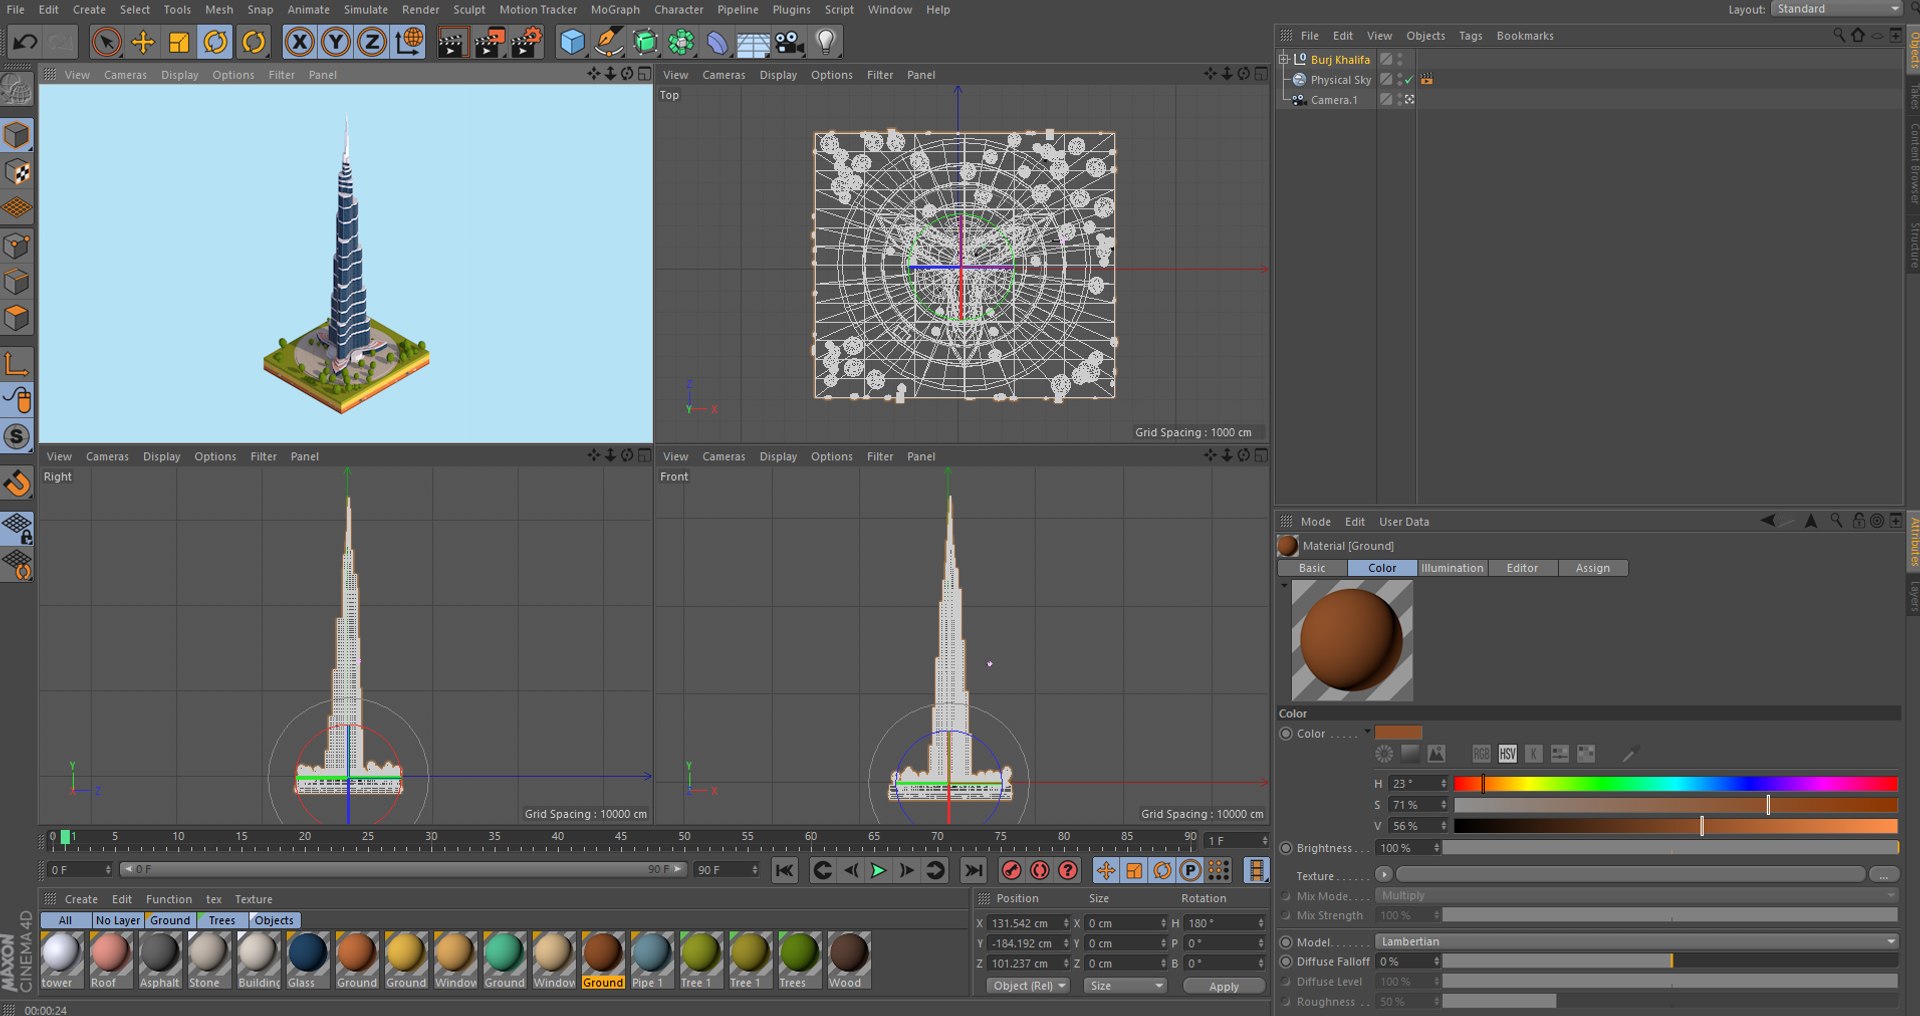Open the Character menu

coord(679,9)
